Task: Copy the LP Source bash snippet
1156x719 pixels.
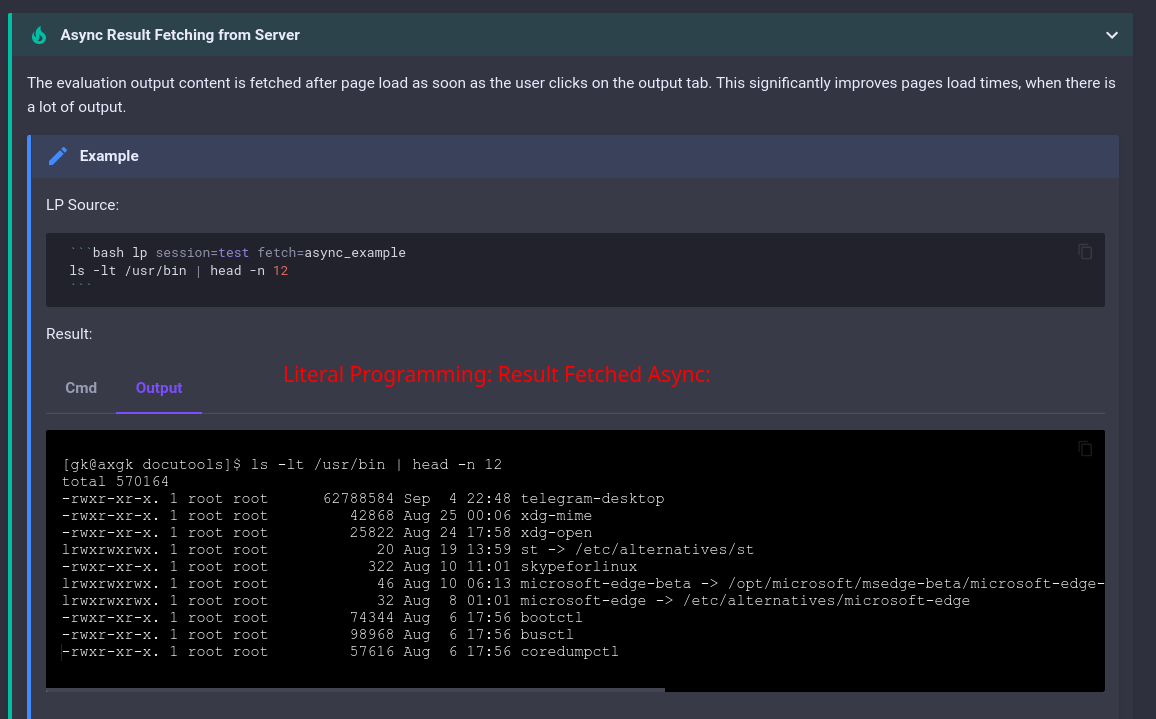Action: coord(1085,252)
